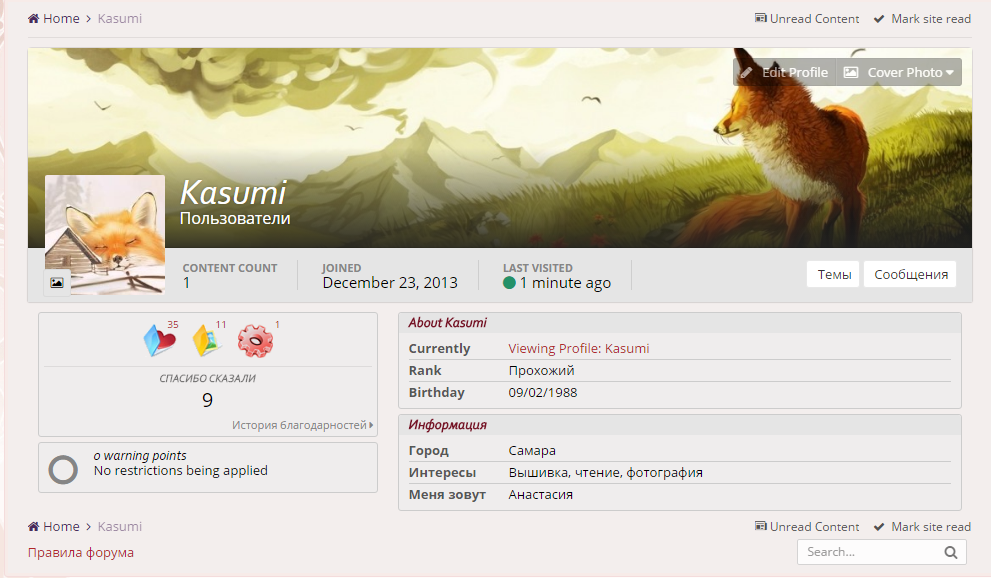The width and height of the screenshot is (991, 578).
Task: Click the red heart badge icon
Action: pos(159,341)
